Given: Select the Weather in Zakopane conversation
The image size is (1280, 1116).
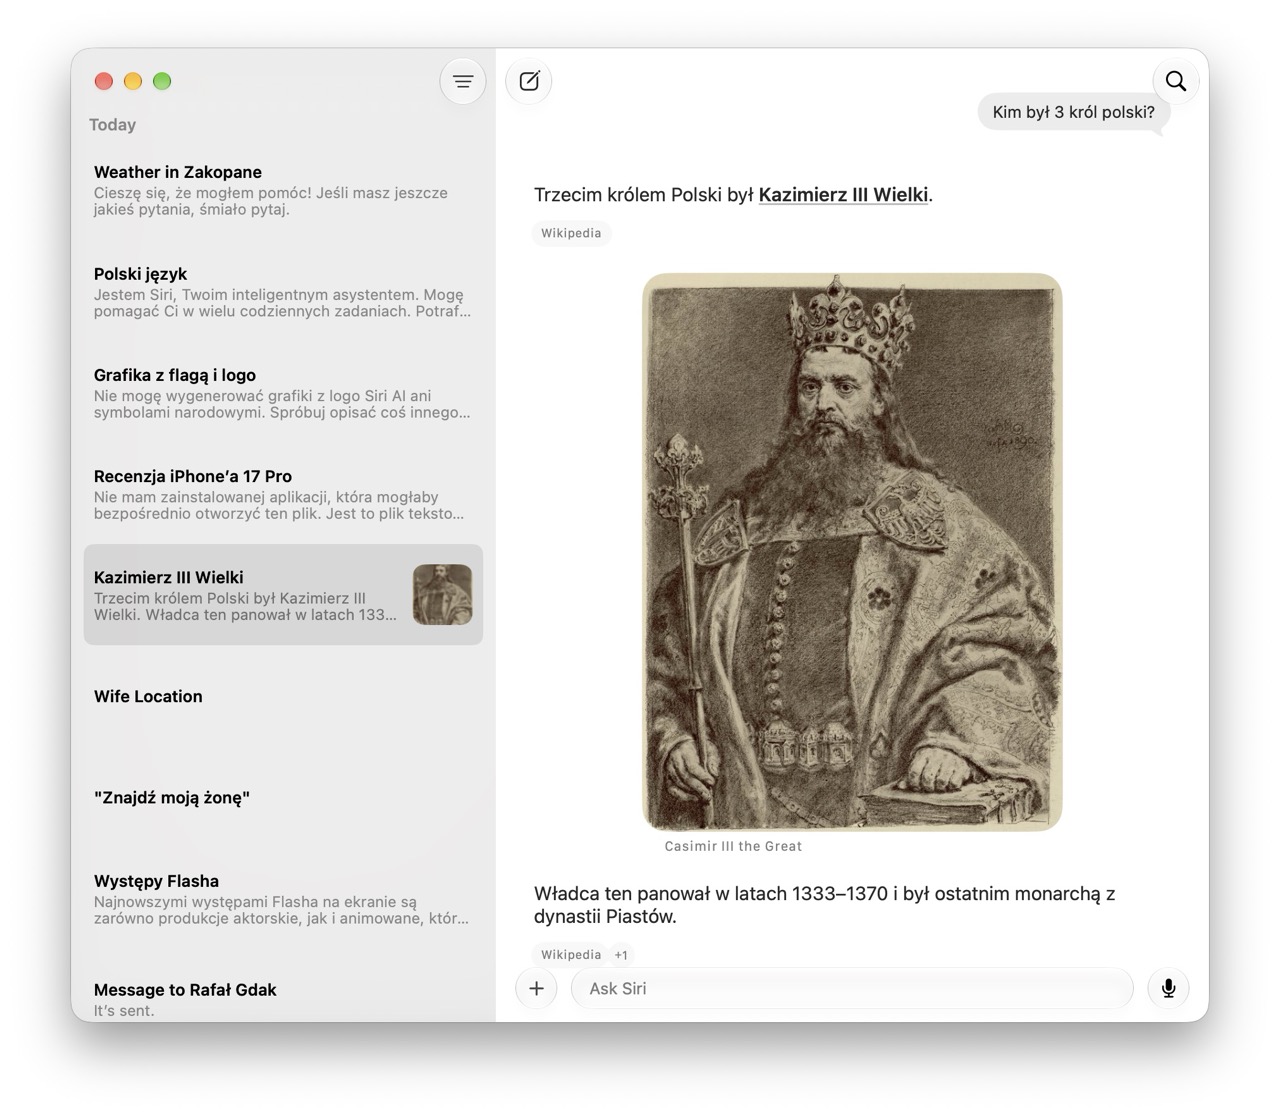Looking at the screenshot, I should [283, 190].
